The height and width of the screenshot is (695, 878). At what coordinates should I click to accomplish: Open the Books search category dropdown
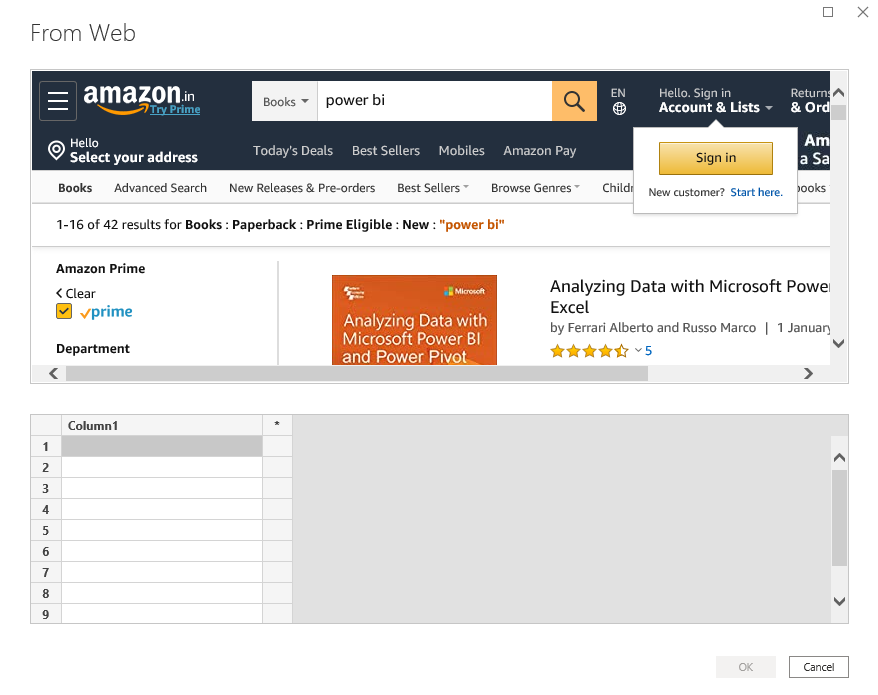[x=285, y=101]
